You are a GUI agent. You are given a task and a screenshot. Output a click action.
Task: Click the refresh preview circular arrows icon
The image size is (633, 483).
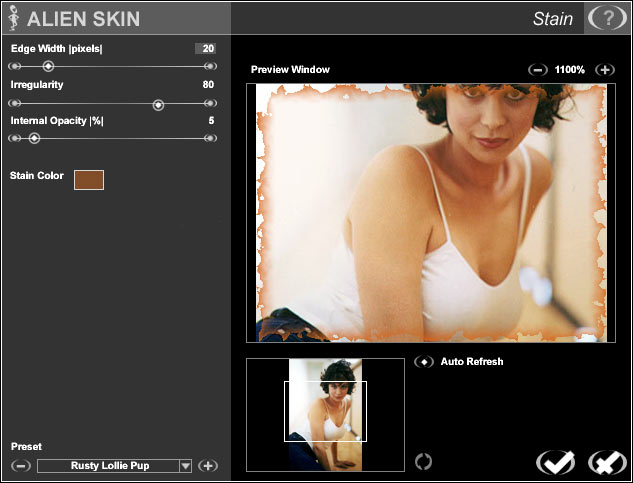[x=423, y=461]
